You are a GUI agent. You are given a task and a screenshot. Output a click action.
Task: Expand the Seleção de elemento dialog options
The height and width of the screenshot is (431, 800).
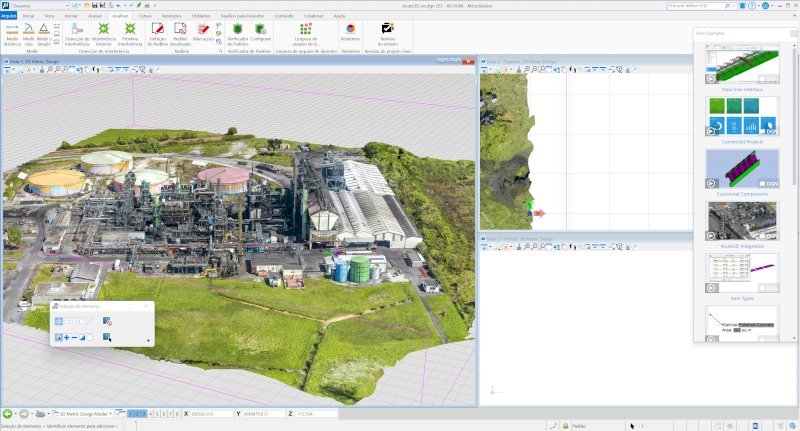click(148, 342)
